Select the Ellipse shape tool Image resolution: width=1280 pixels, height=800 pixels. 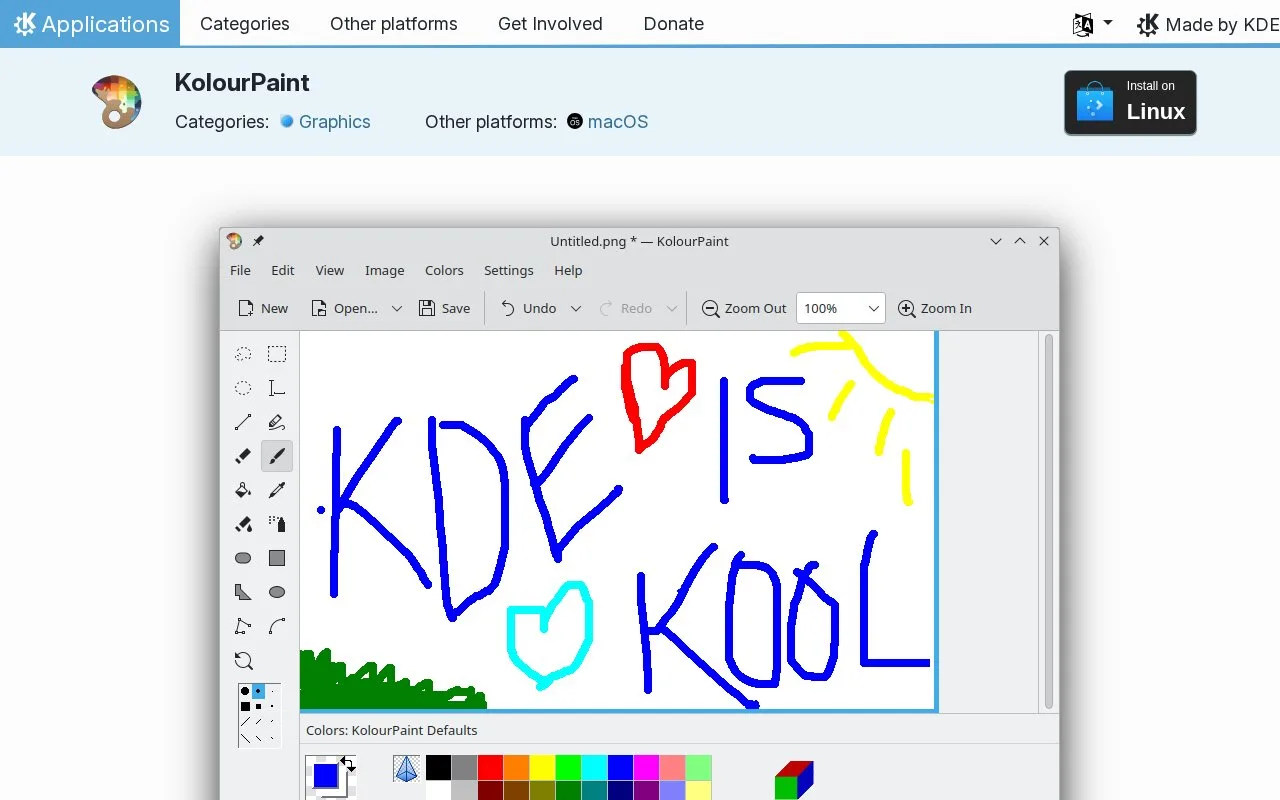pyautogui.click(x=277, y=592)
